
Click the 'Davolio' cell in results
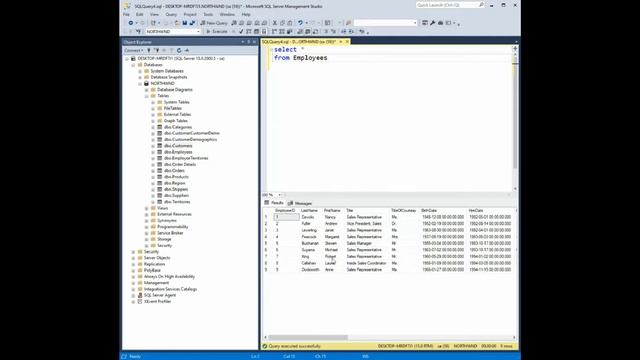tap(308, 217)
